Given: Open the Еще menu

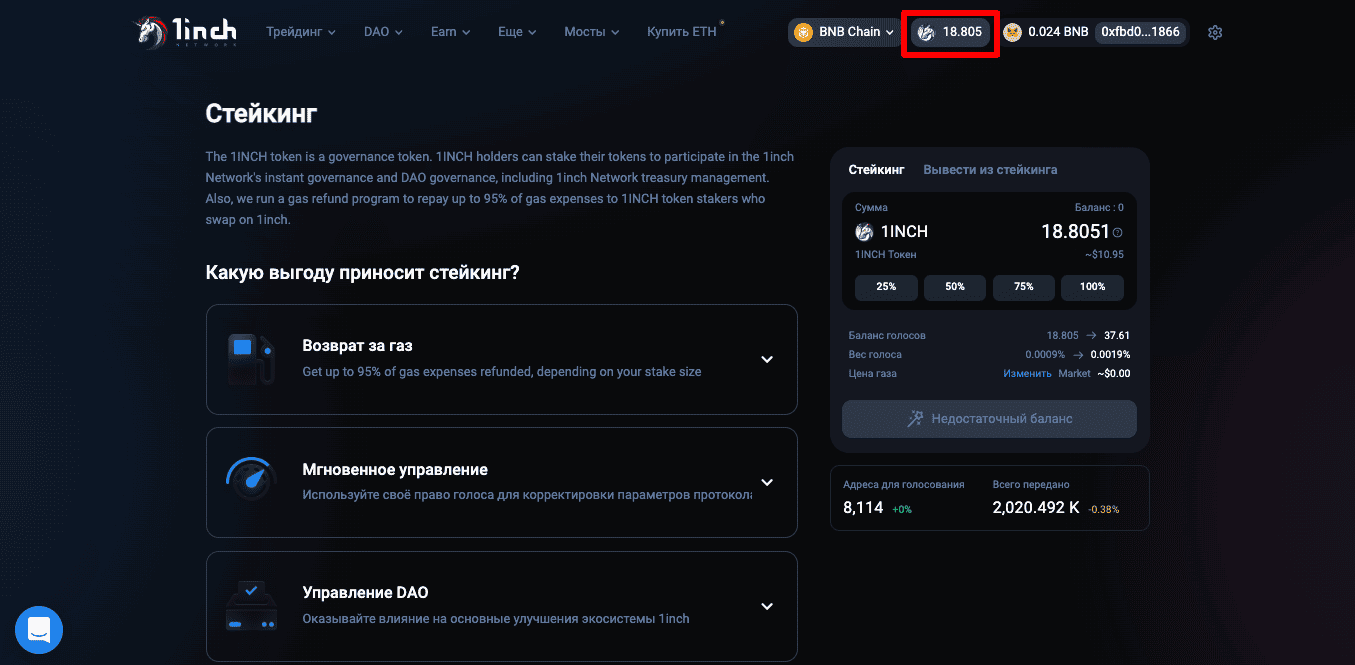Looking at the screenshot, I should tap(517, 32).
